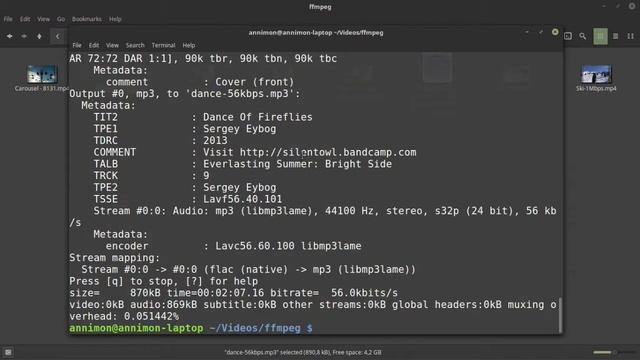Close the ffmpeg file manager window
The image size is (640, 360).
pos(632,6)
